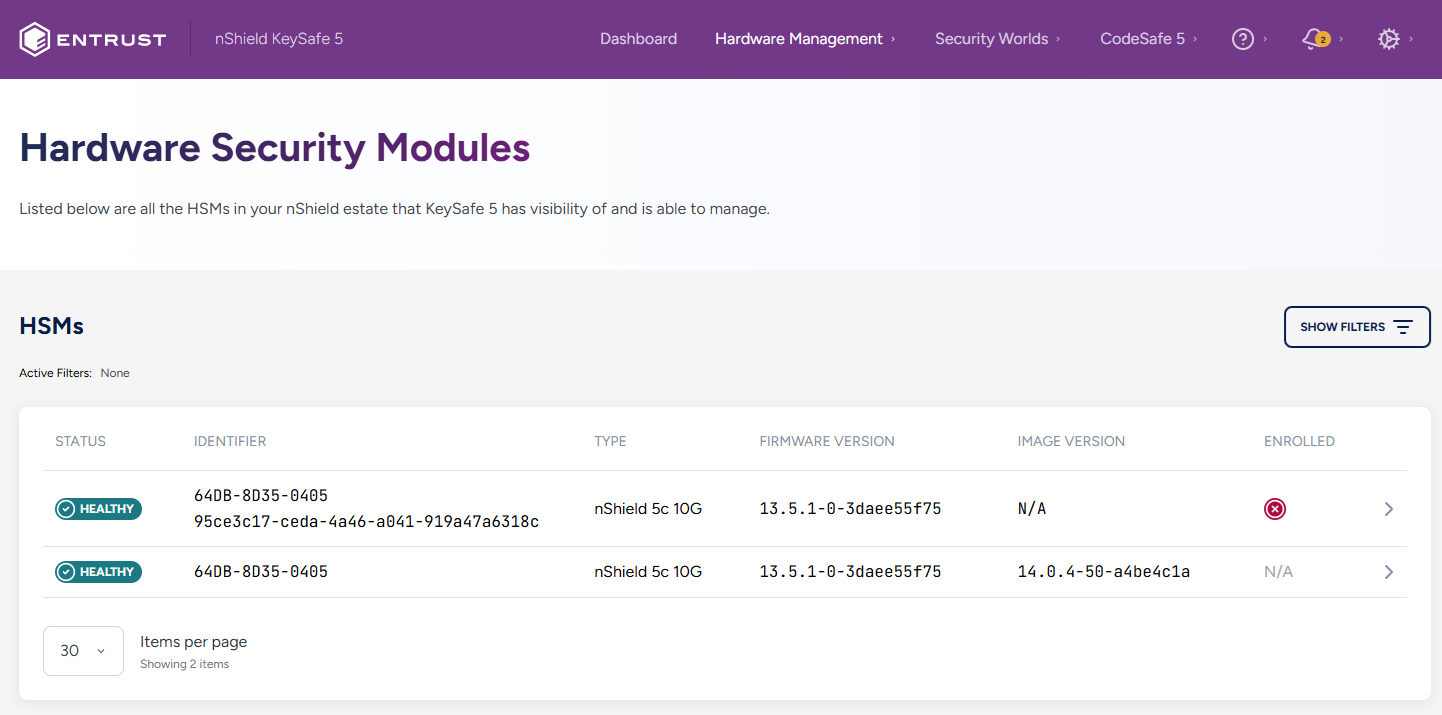Click the nShield KeySafe 5 title

coord(279,39)
